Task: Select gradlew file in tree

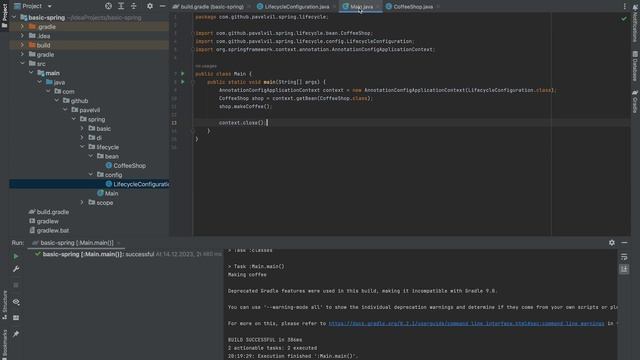Action: [44, 221]
